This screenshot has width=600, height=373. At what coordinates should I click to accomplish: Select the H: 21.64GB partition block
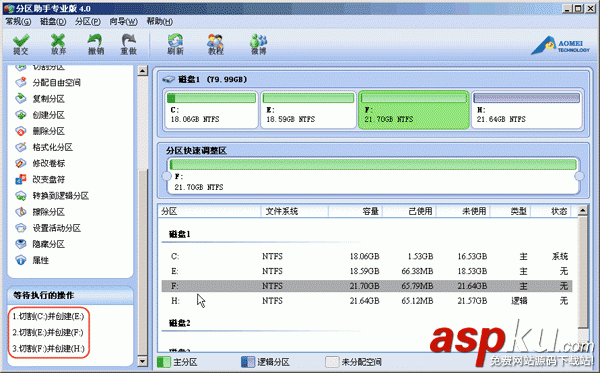point(527,109)
